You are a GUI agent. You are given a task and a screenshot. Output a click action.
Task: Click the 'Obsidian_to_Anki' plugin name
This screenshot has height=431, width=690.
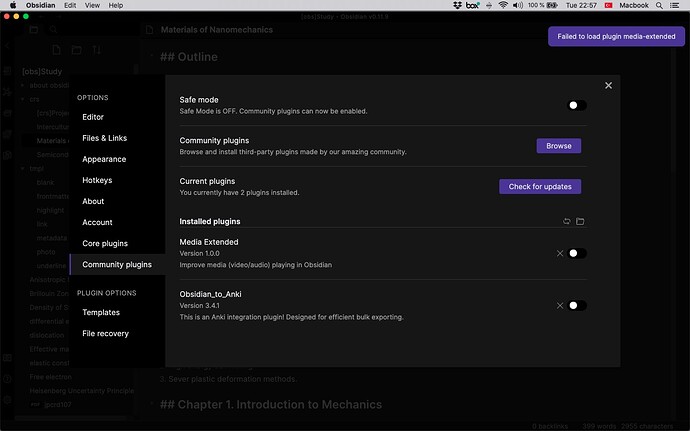click(210, 294)
